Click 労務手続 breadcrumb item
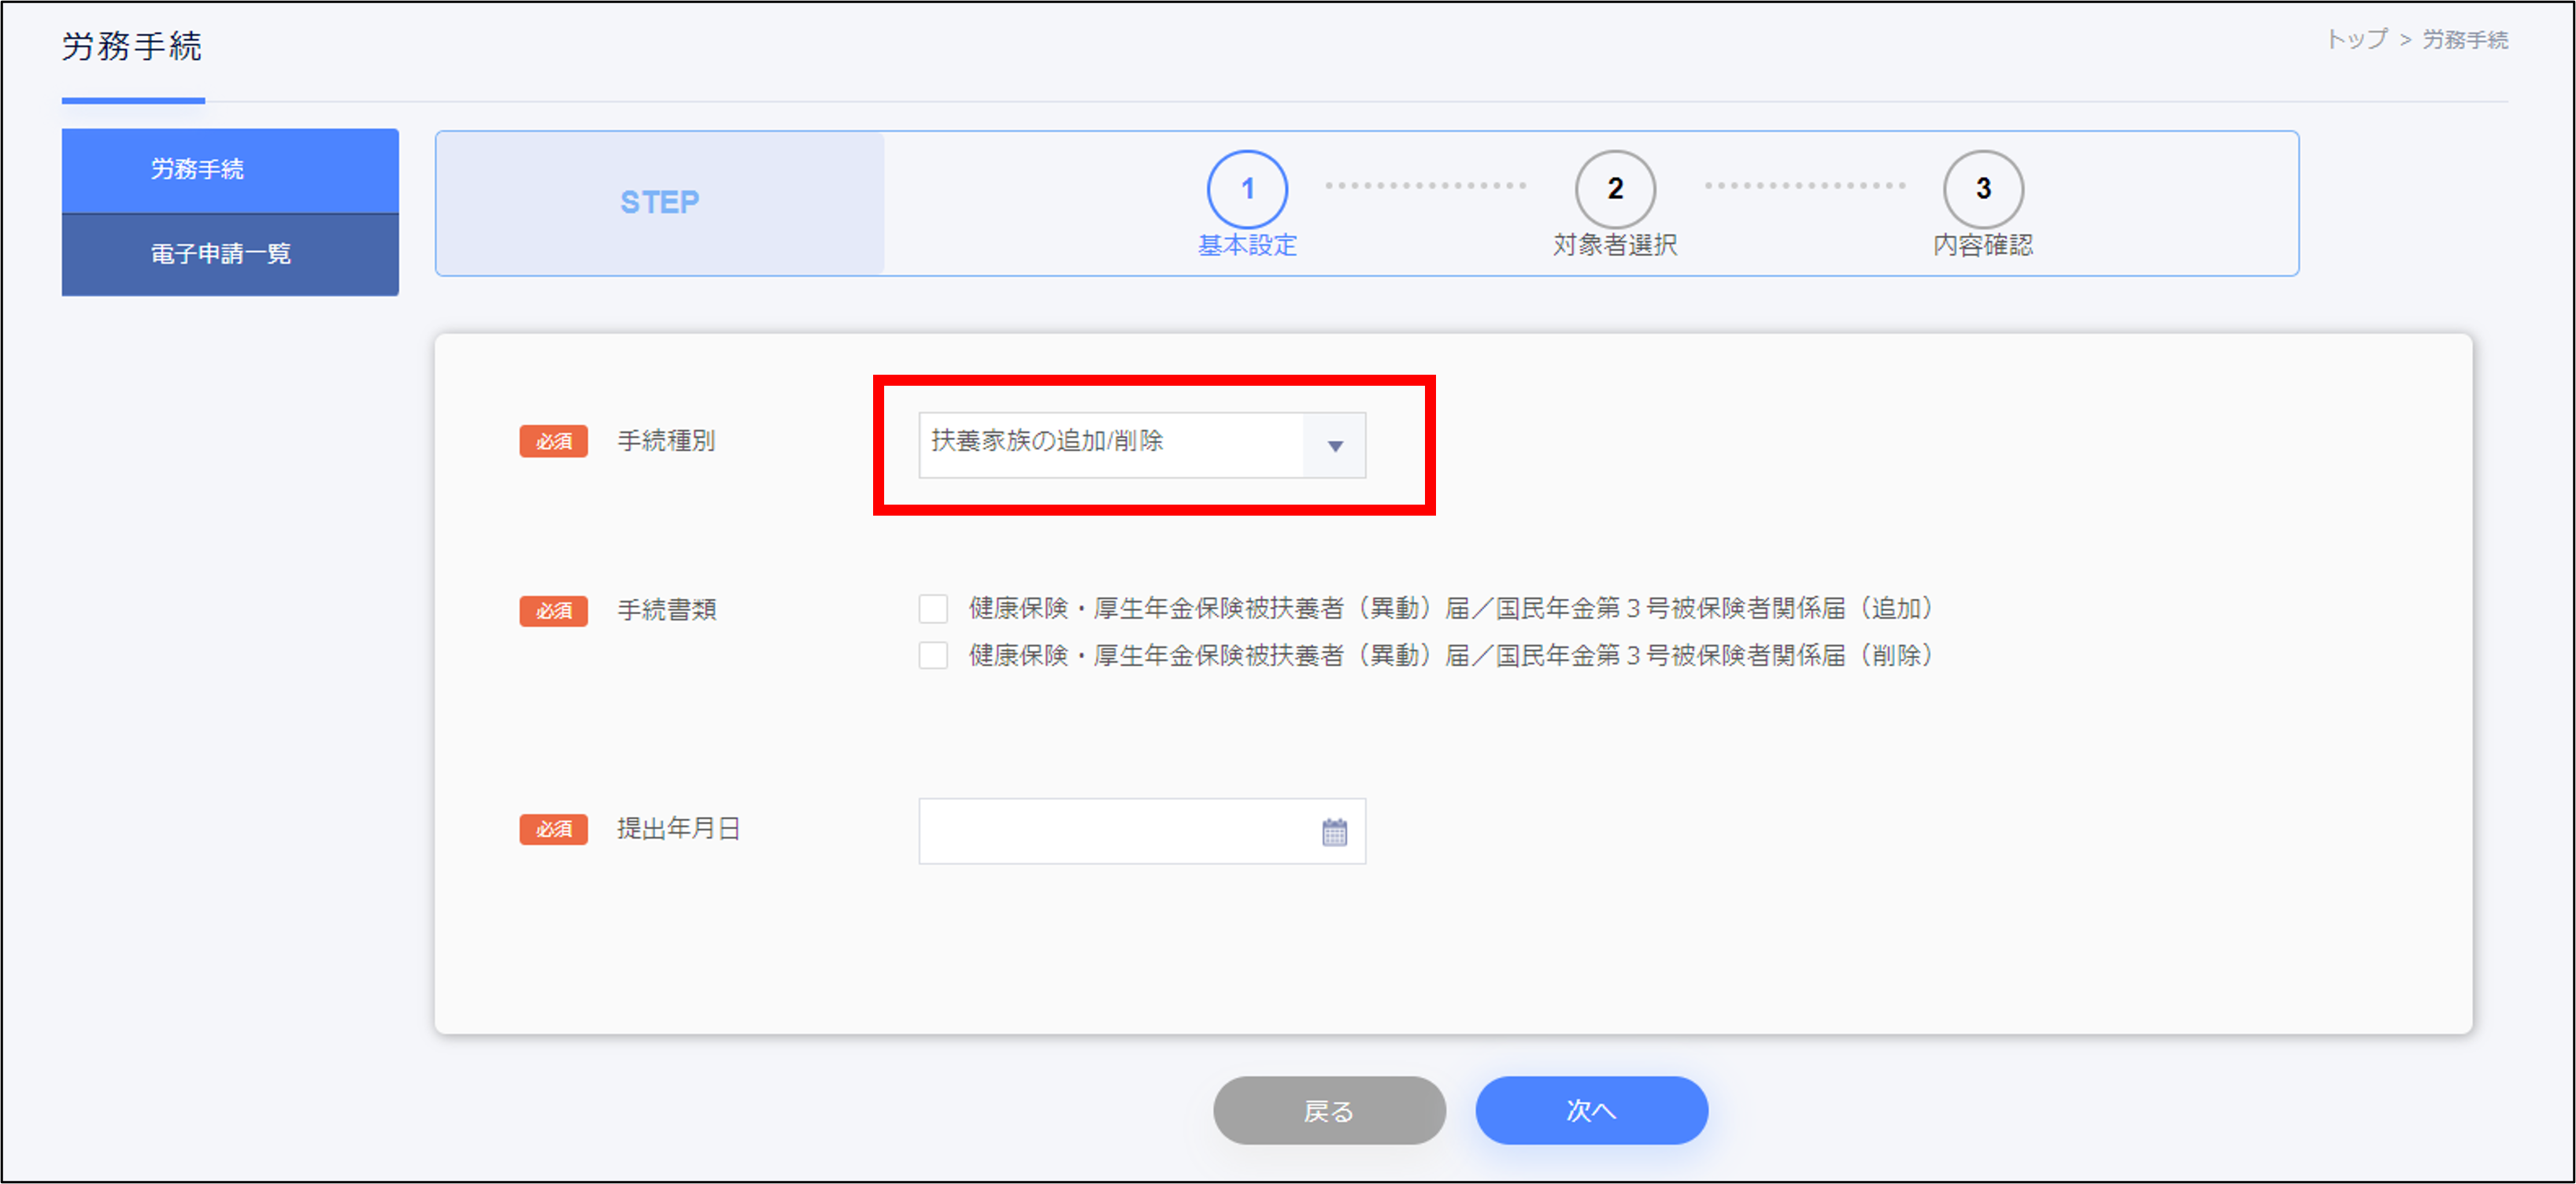This screenshot has width=2576, height=1184. click(2464, 40)
